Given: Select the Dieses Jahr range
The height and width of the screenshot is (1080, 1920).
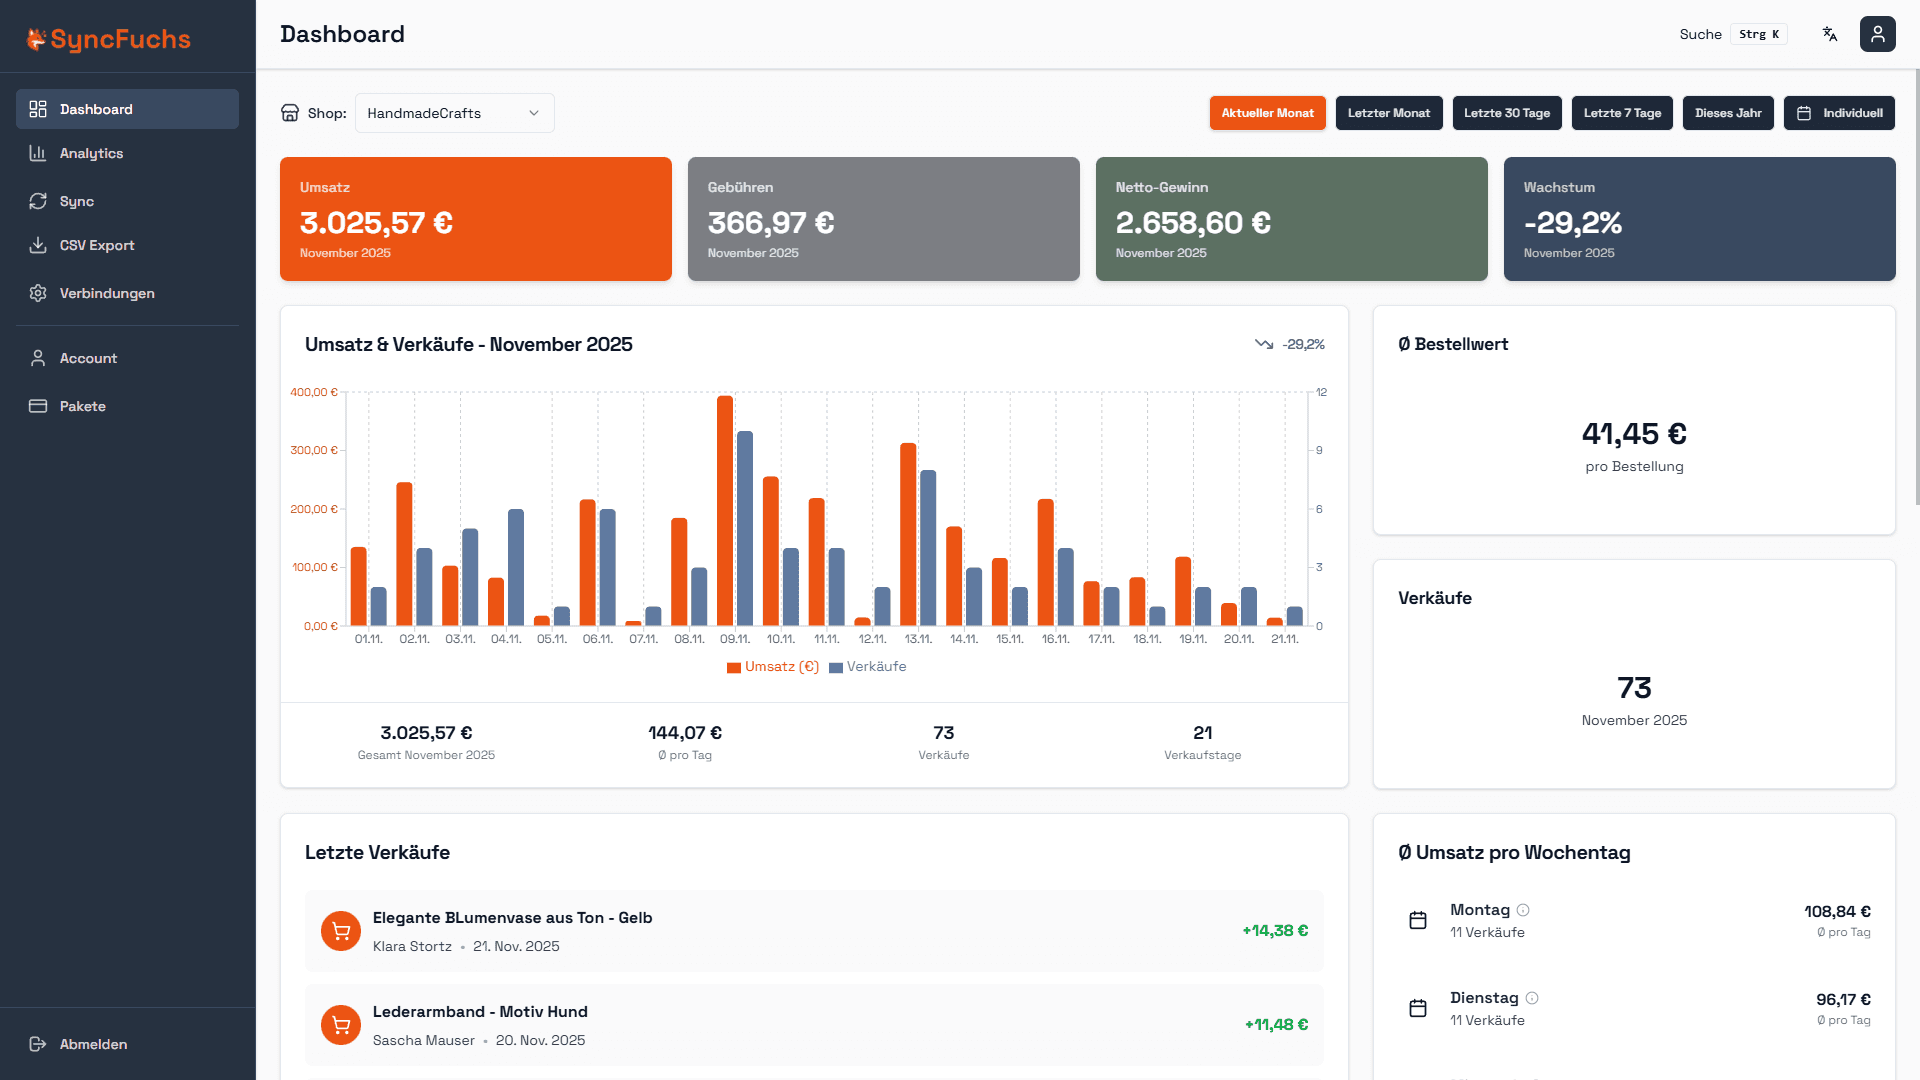Looking at the screenshot, I should coord(1728,113).
